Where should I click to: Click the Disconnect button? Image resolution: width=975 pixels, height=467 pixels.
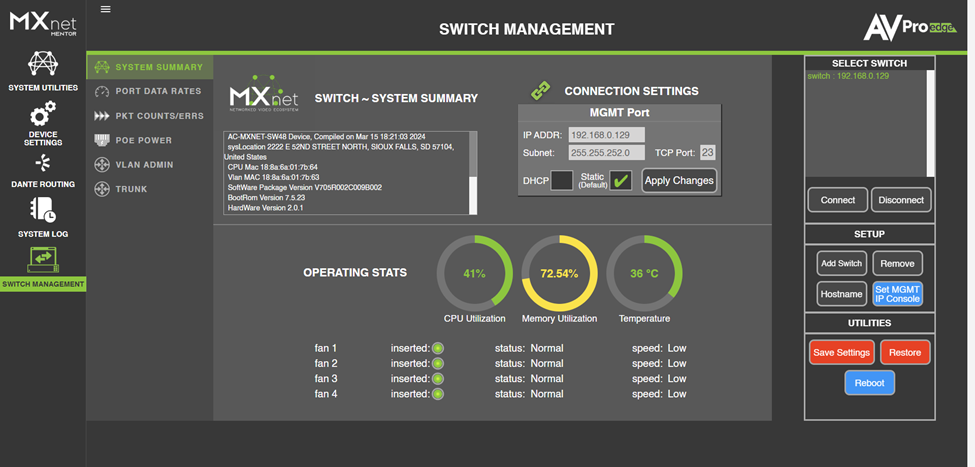click(x=901, y=200)
